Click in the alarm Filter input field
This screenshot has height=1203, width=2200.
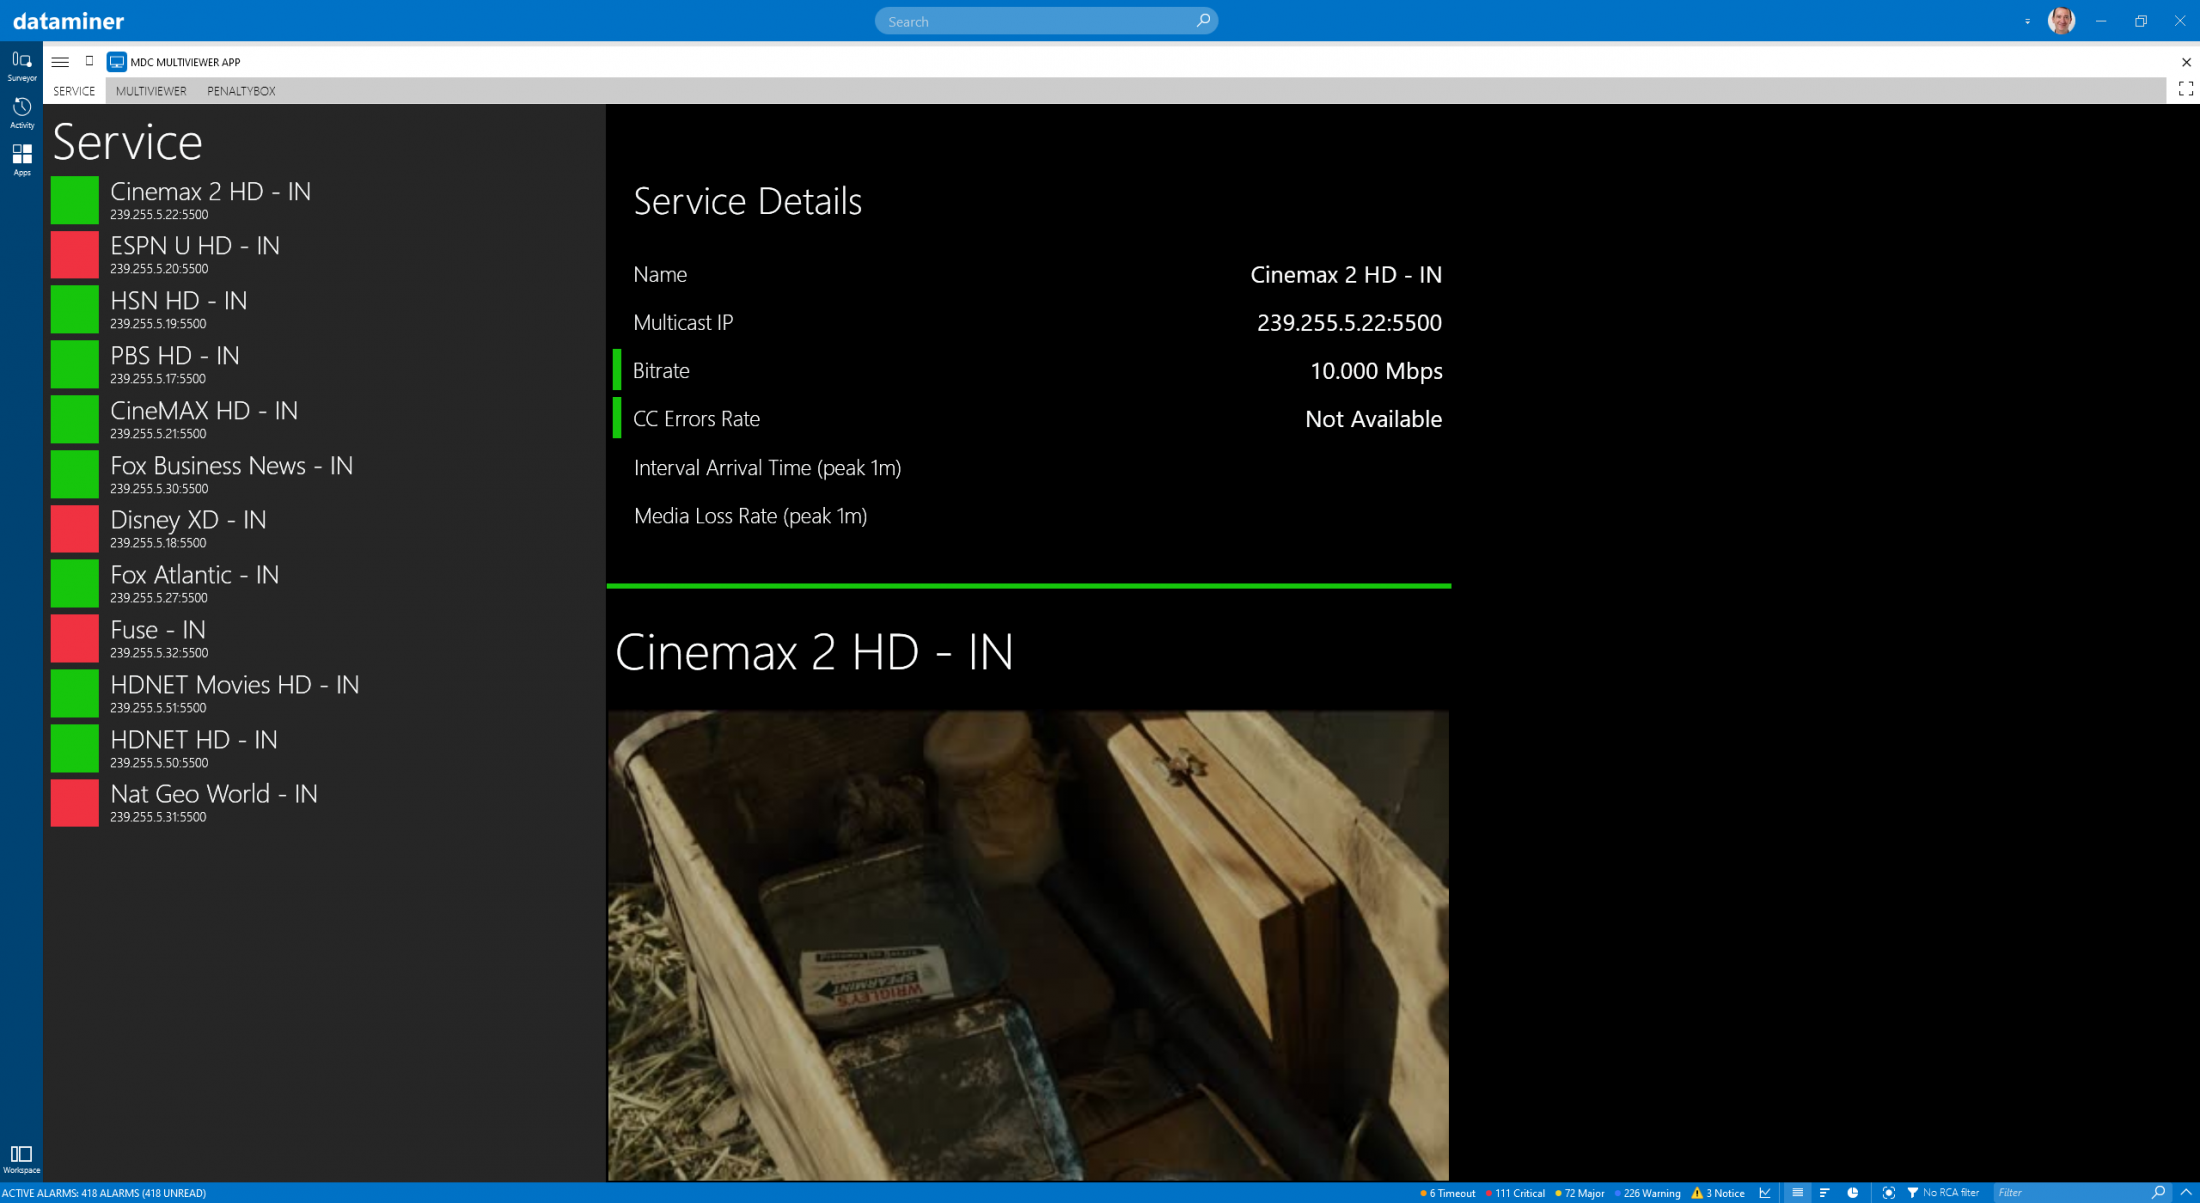(x=2070, y=1193)
